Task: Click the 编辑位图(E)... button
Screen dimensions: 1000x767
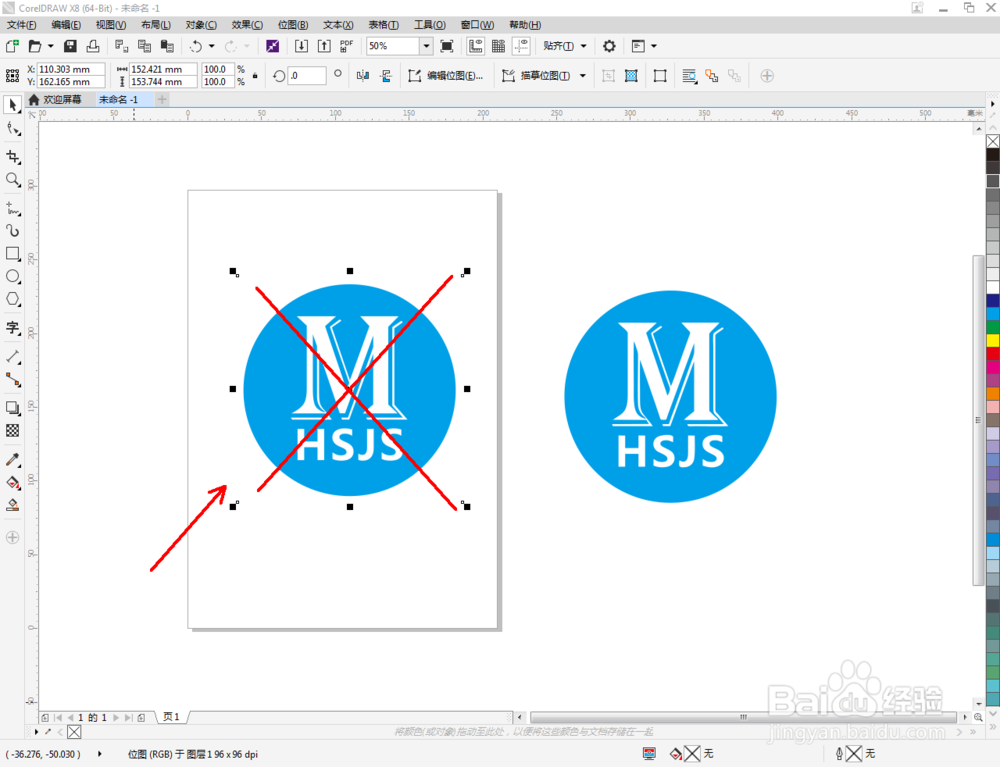Action: pos(446,76)
